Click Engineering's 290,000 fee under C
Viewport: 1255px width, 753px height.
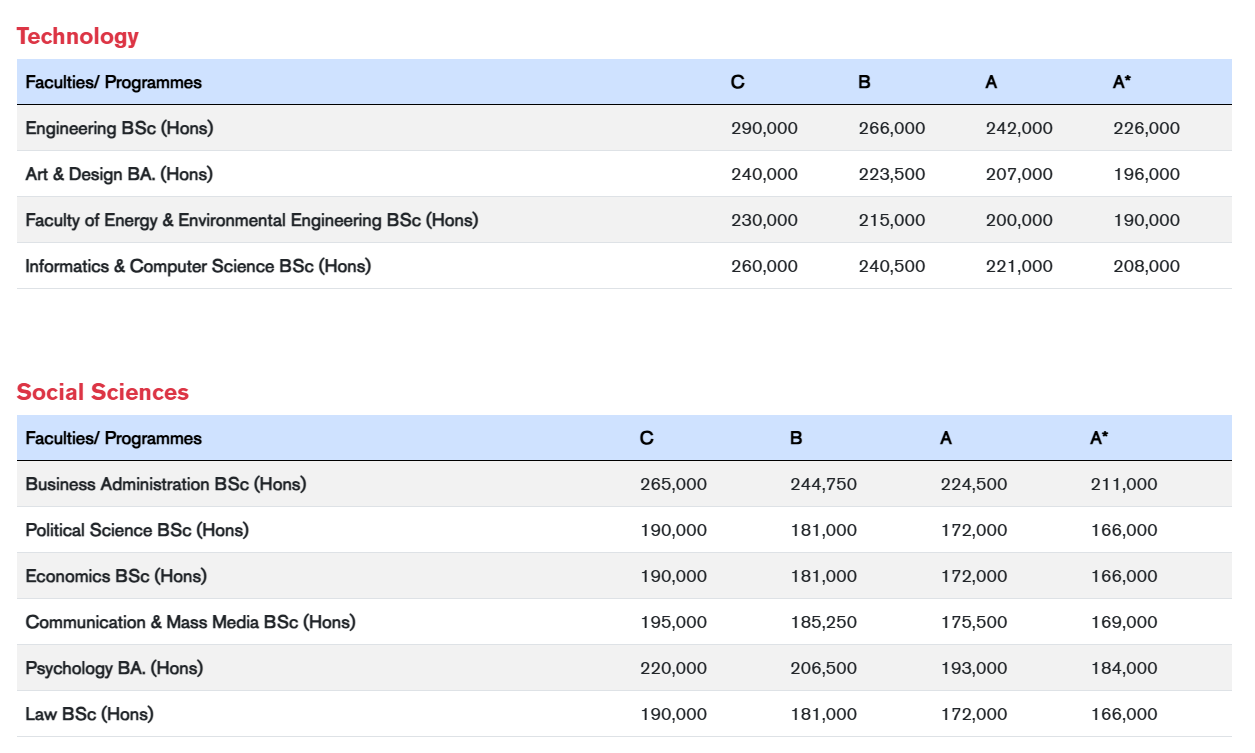(x=764, y=128)
